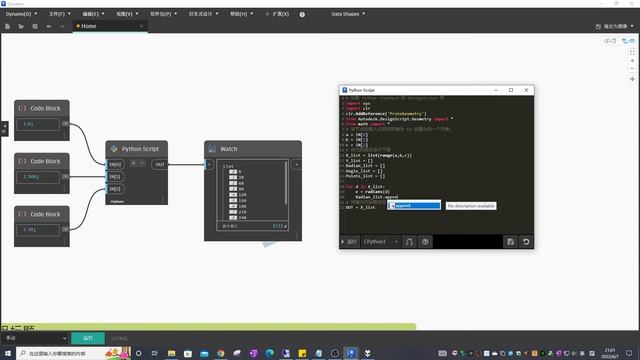The width and height of the screenshot is (640, 360).
Task: Click the help icon in Python editor
Action: coord(425,242)
